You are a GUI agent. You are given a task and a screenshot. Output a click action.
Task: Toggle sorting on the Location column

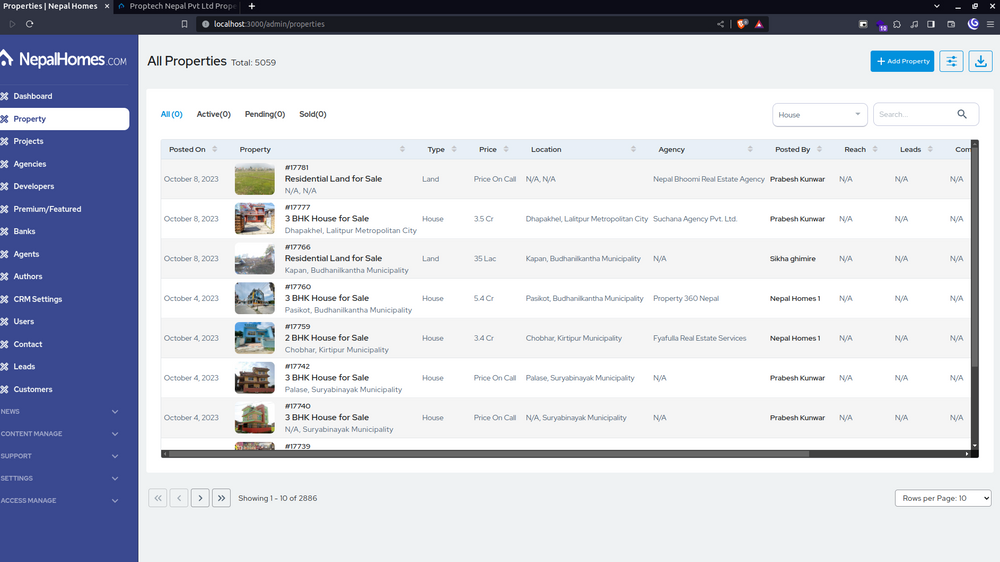point(634,149)
